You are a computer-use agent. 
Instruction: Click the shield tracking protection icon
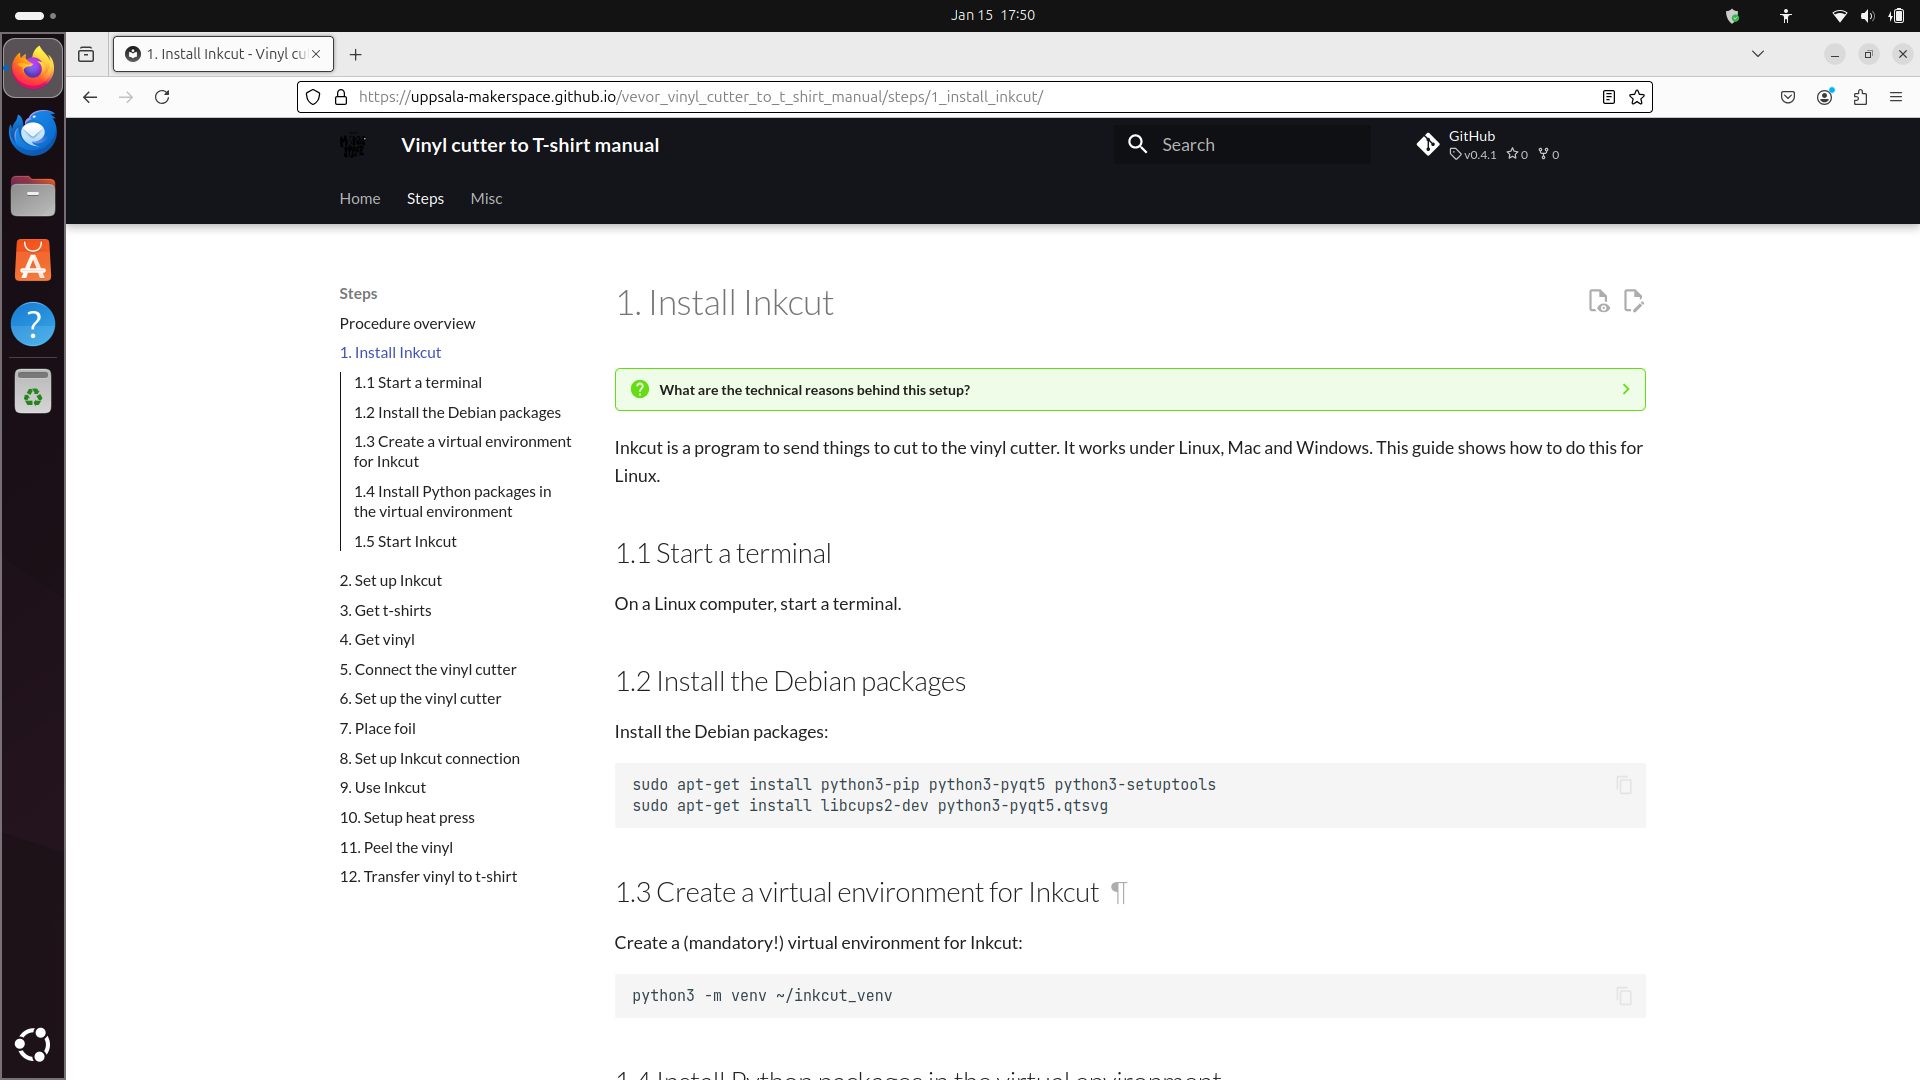(x=313, y=97)
